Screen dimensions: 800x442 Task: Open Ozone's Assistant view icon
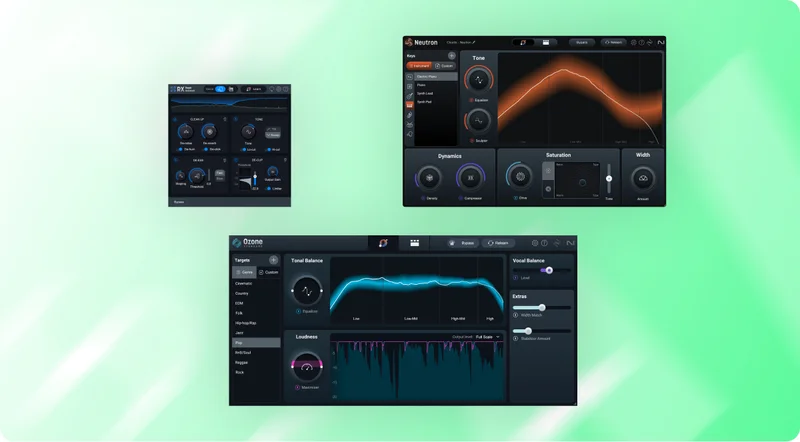pos(383,243)
